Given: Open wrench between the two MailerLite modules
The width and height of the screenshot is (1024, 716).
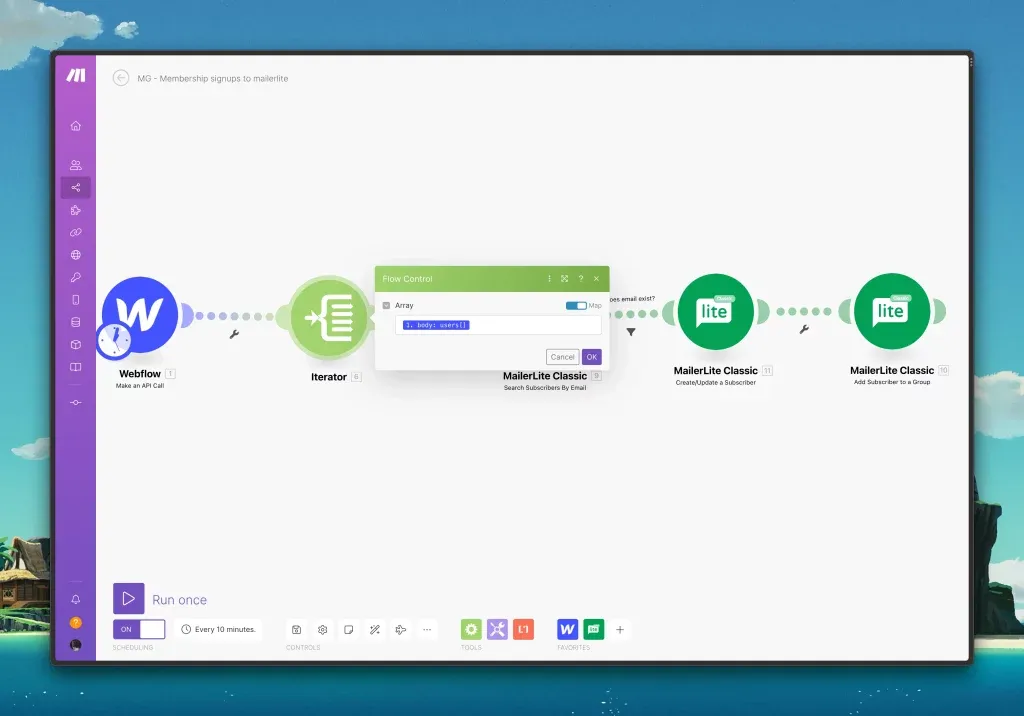Looking at the screenshot, I should pyautogui.click(x=804, y=330).
